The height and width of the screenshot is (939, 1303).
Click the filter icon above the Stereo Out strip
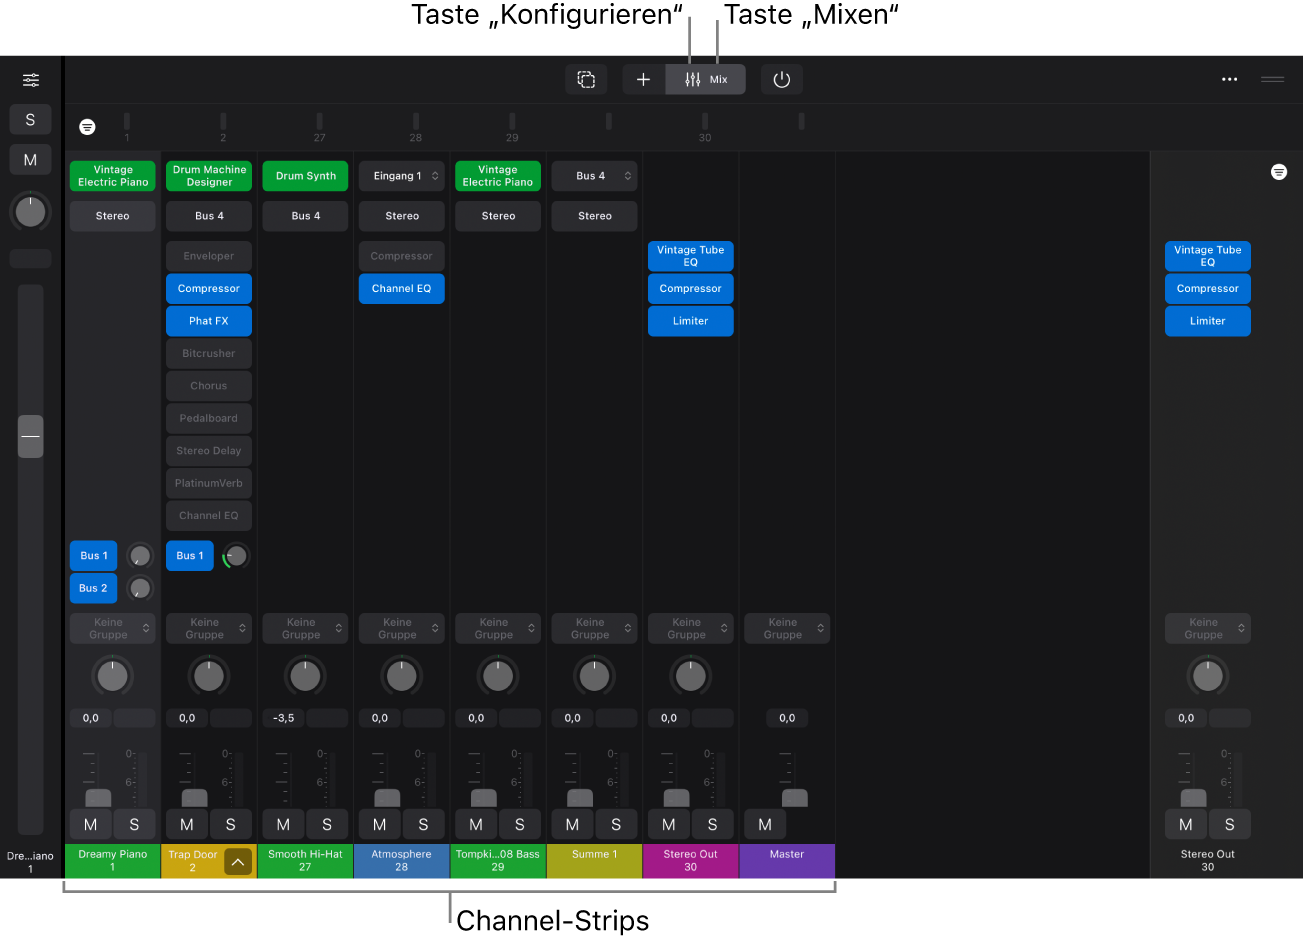(1279, 171)
